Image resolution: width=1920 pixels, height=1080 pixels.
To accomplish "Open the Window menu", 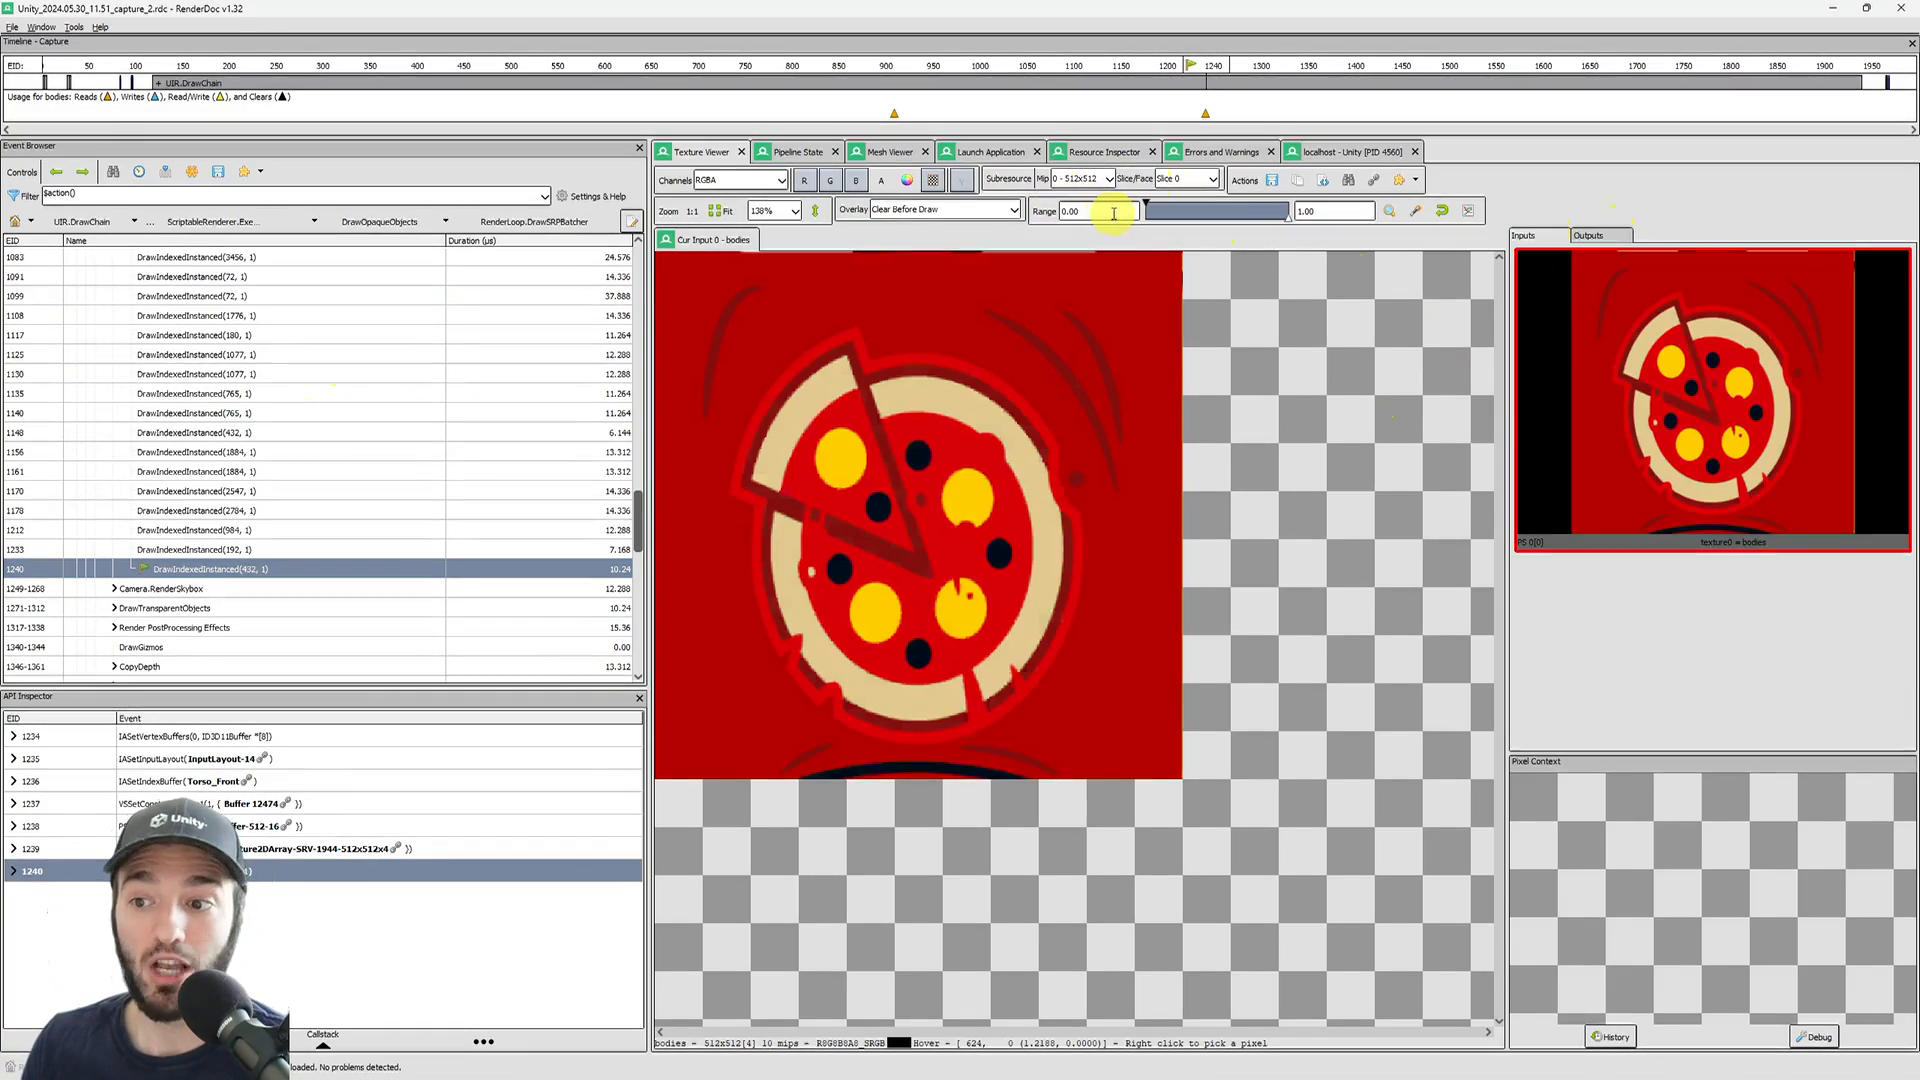I will pos(41,27).
